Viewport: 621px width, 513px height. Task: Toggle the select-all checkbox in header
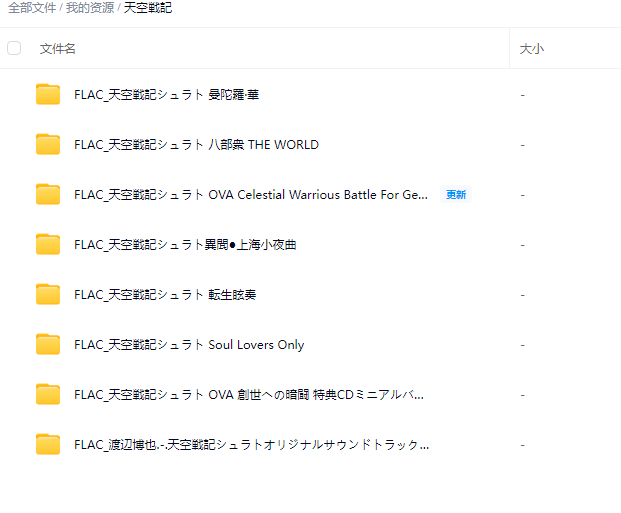point(14,48)
